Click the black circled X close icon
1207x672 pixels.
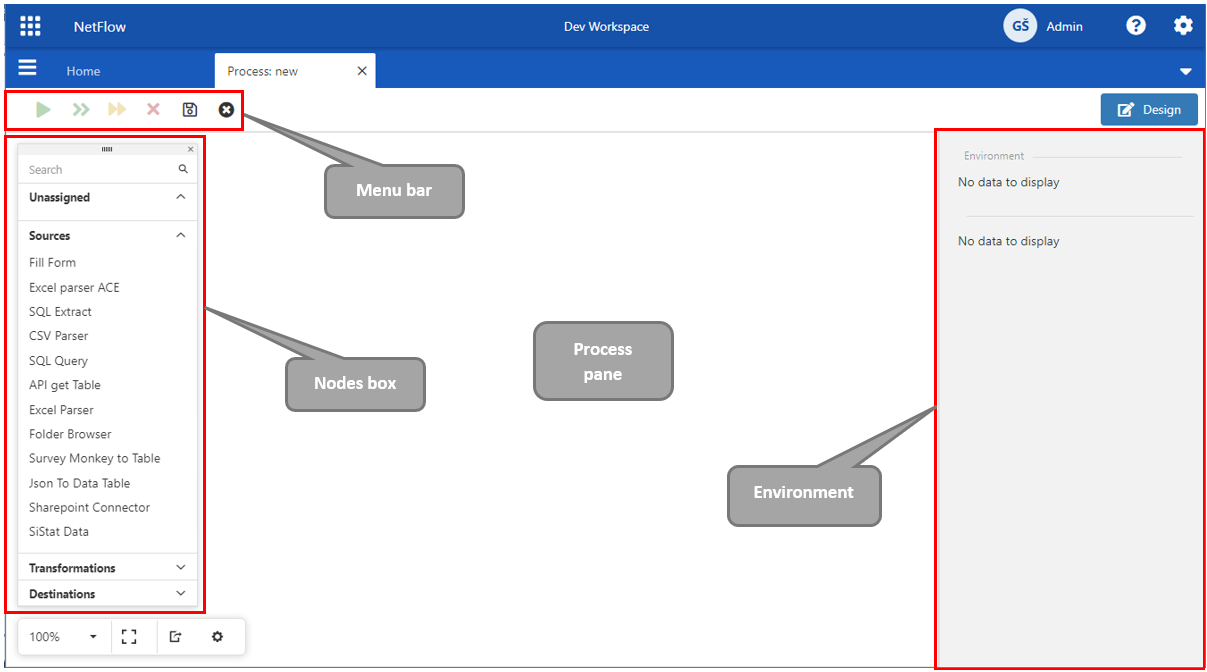coord(226,110)
